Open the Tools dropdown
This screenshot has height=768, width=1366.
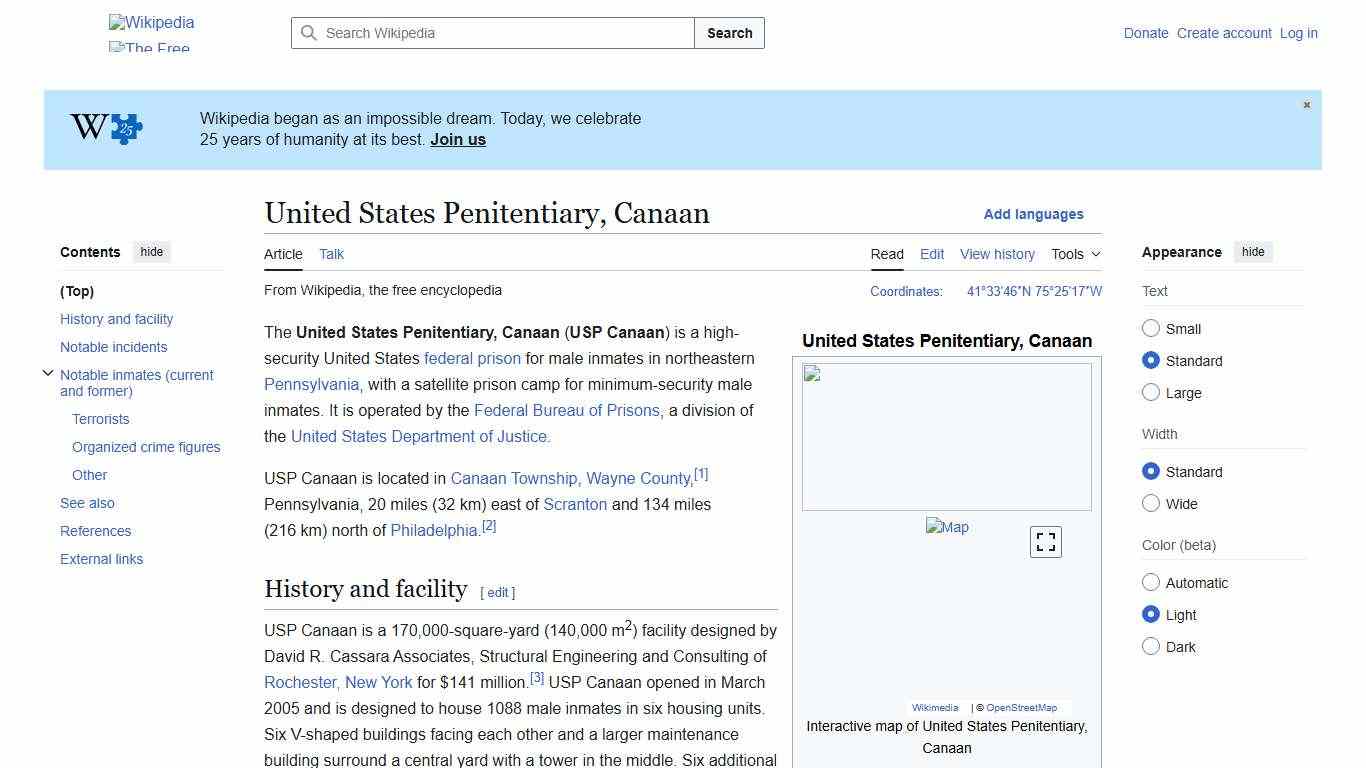(1074, 254)
